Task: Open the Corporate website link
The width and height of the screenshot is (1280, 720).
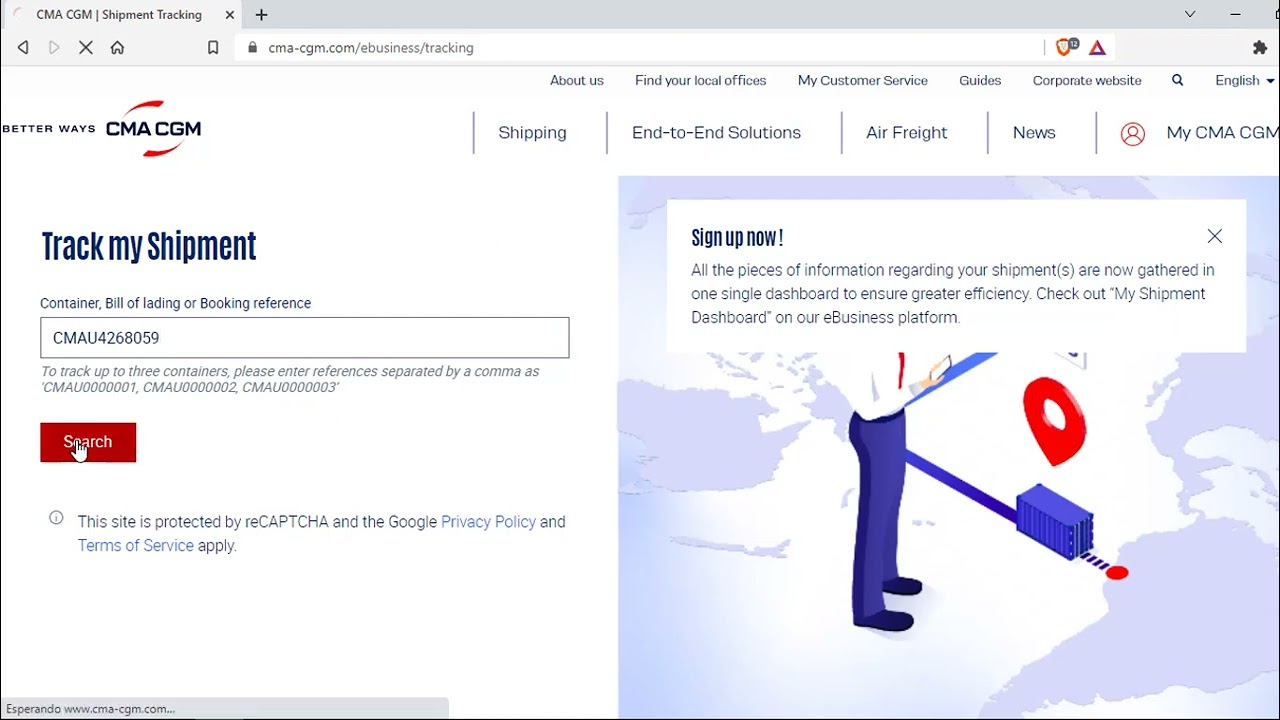Action: tap(1087, 80)
